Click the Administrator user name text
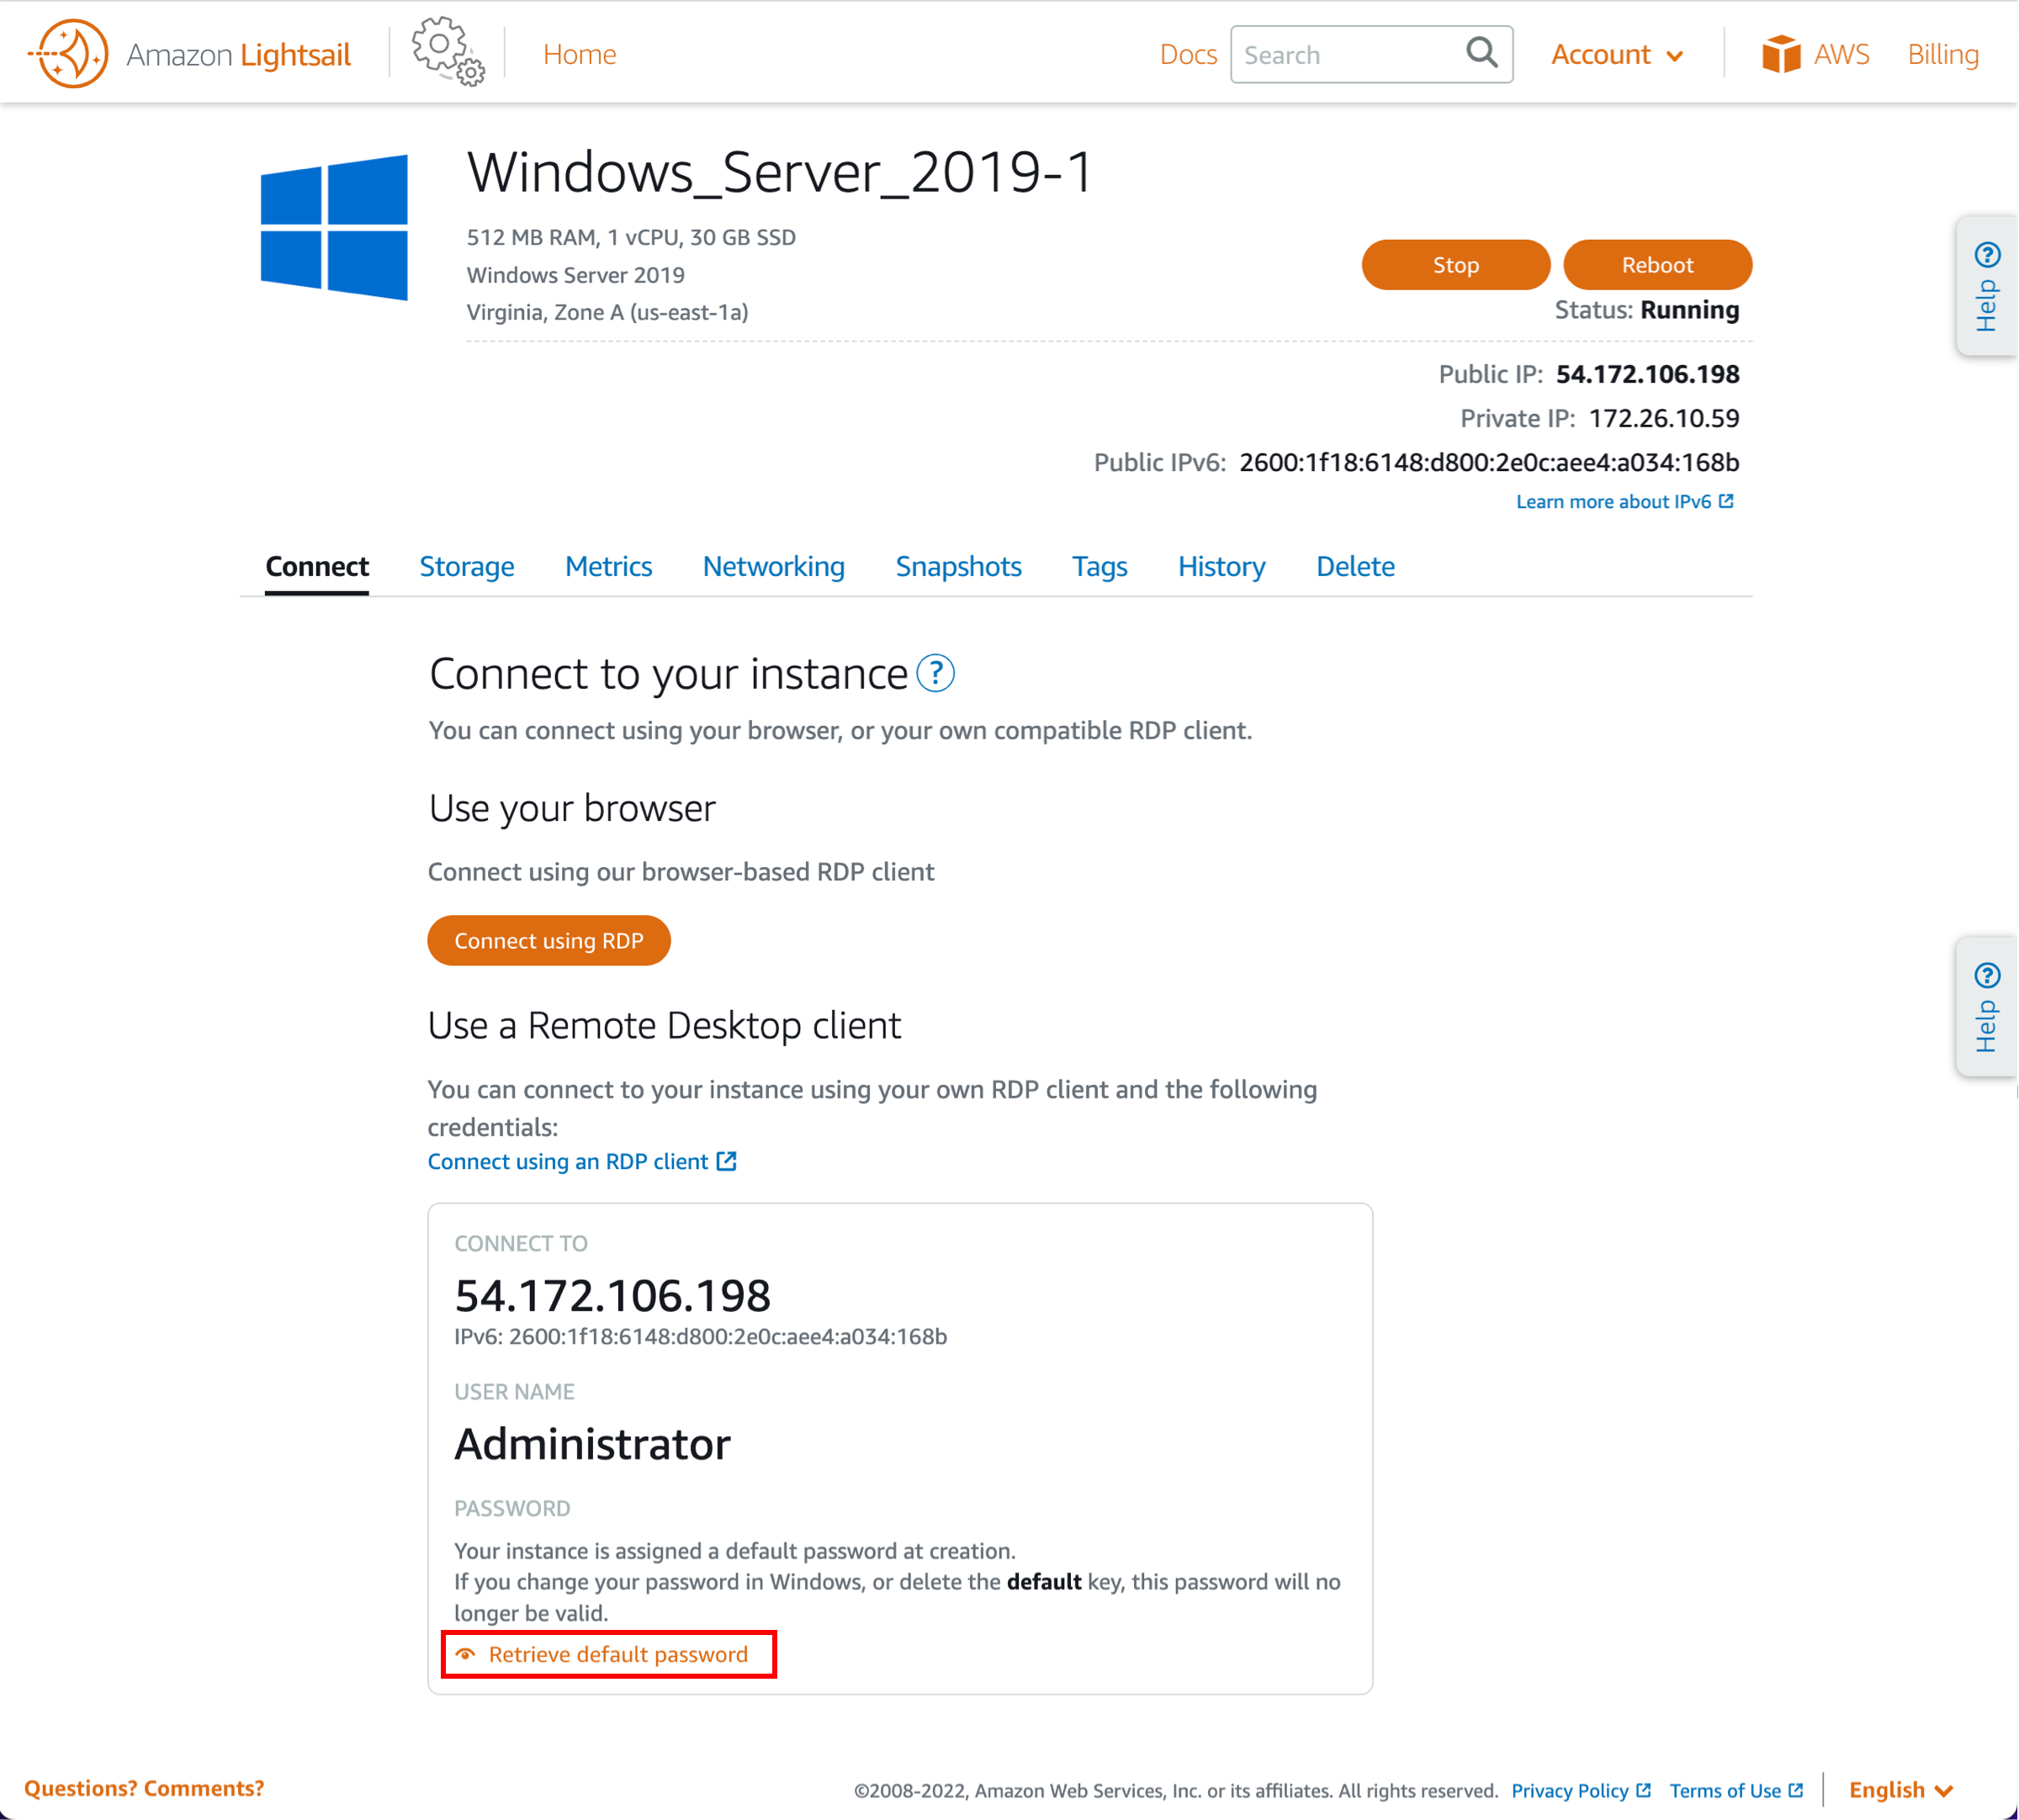This screenshot has width=2019, height=1820. click(x=592, y=1443)
